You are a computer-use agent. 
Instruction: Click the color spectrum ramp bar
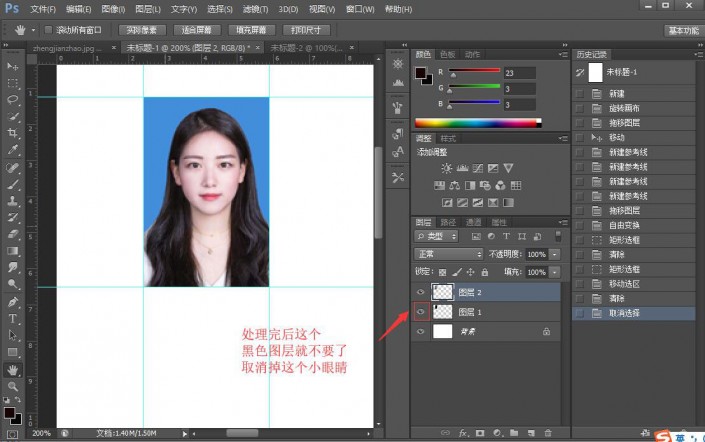pos(478,123)
